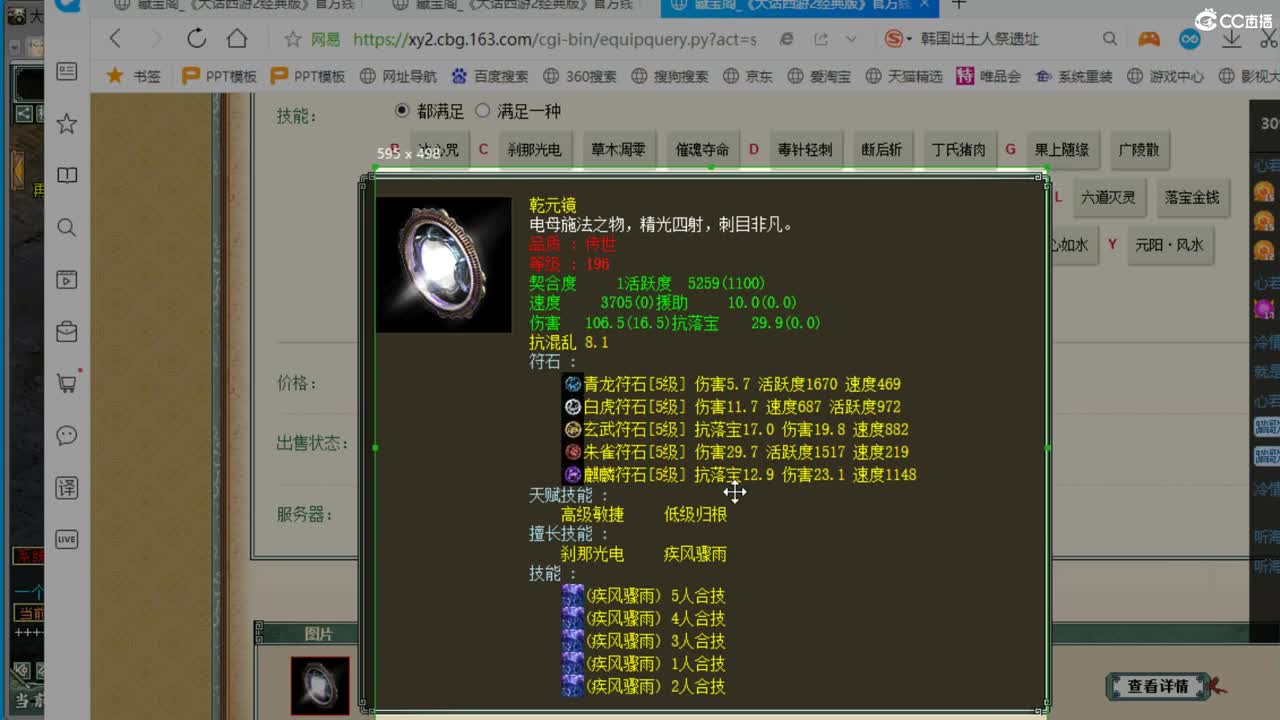Screen dimensions: 1280x720
Task: Reload the page with the refresh icon
Action: tap(196, 39)
